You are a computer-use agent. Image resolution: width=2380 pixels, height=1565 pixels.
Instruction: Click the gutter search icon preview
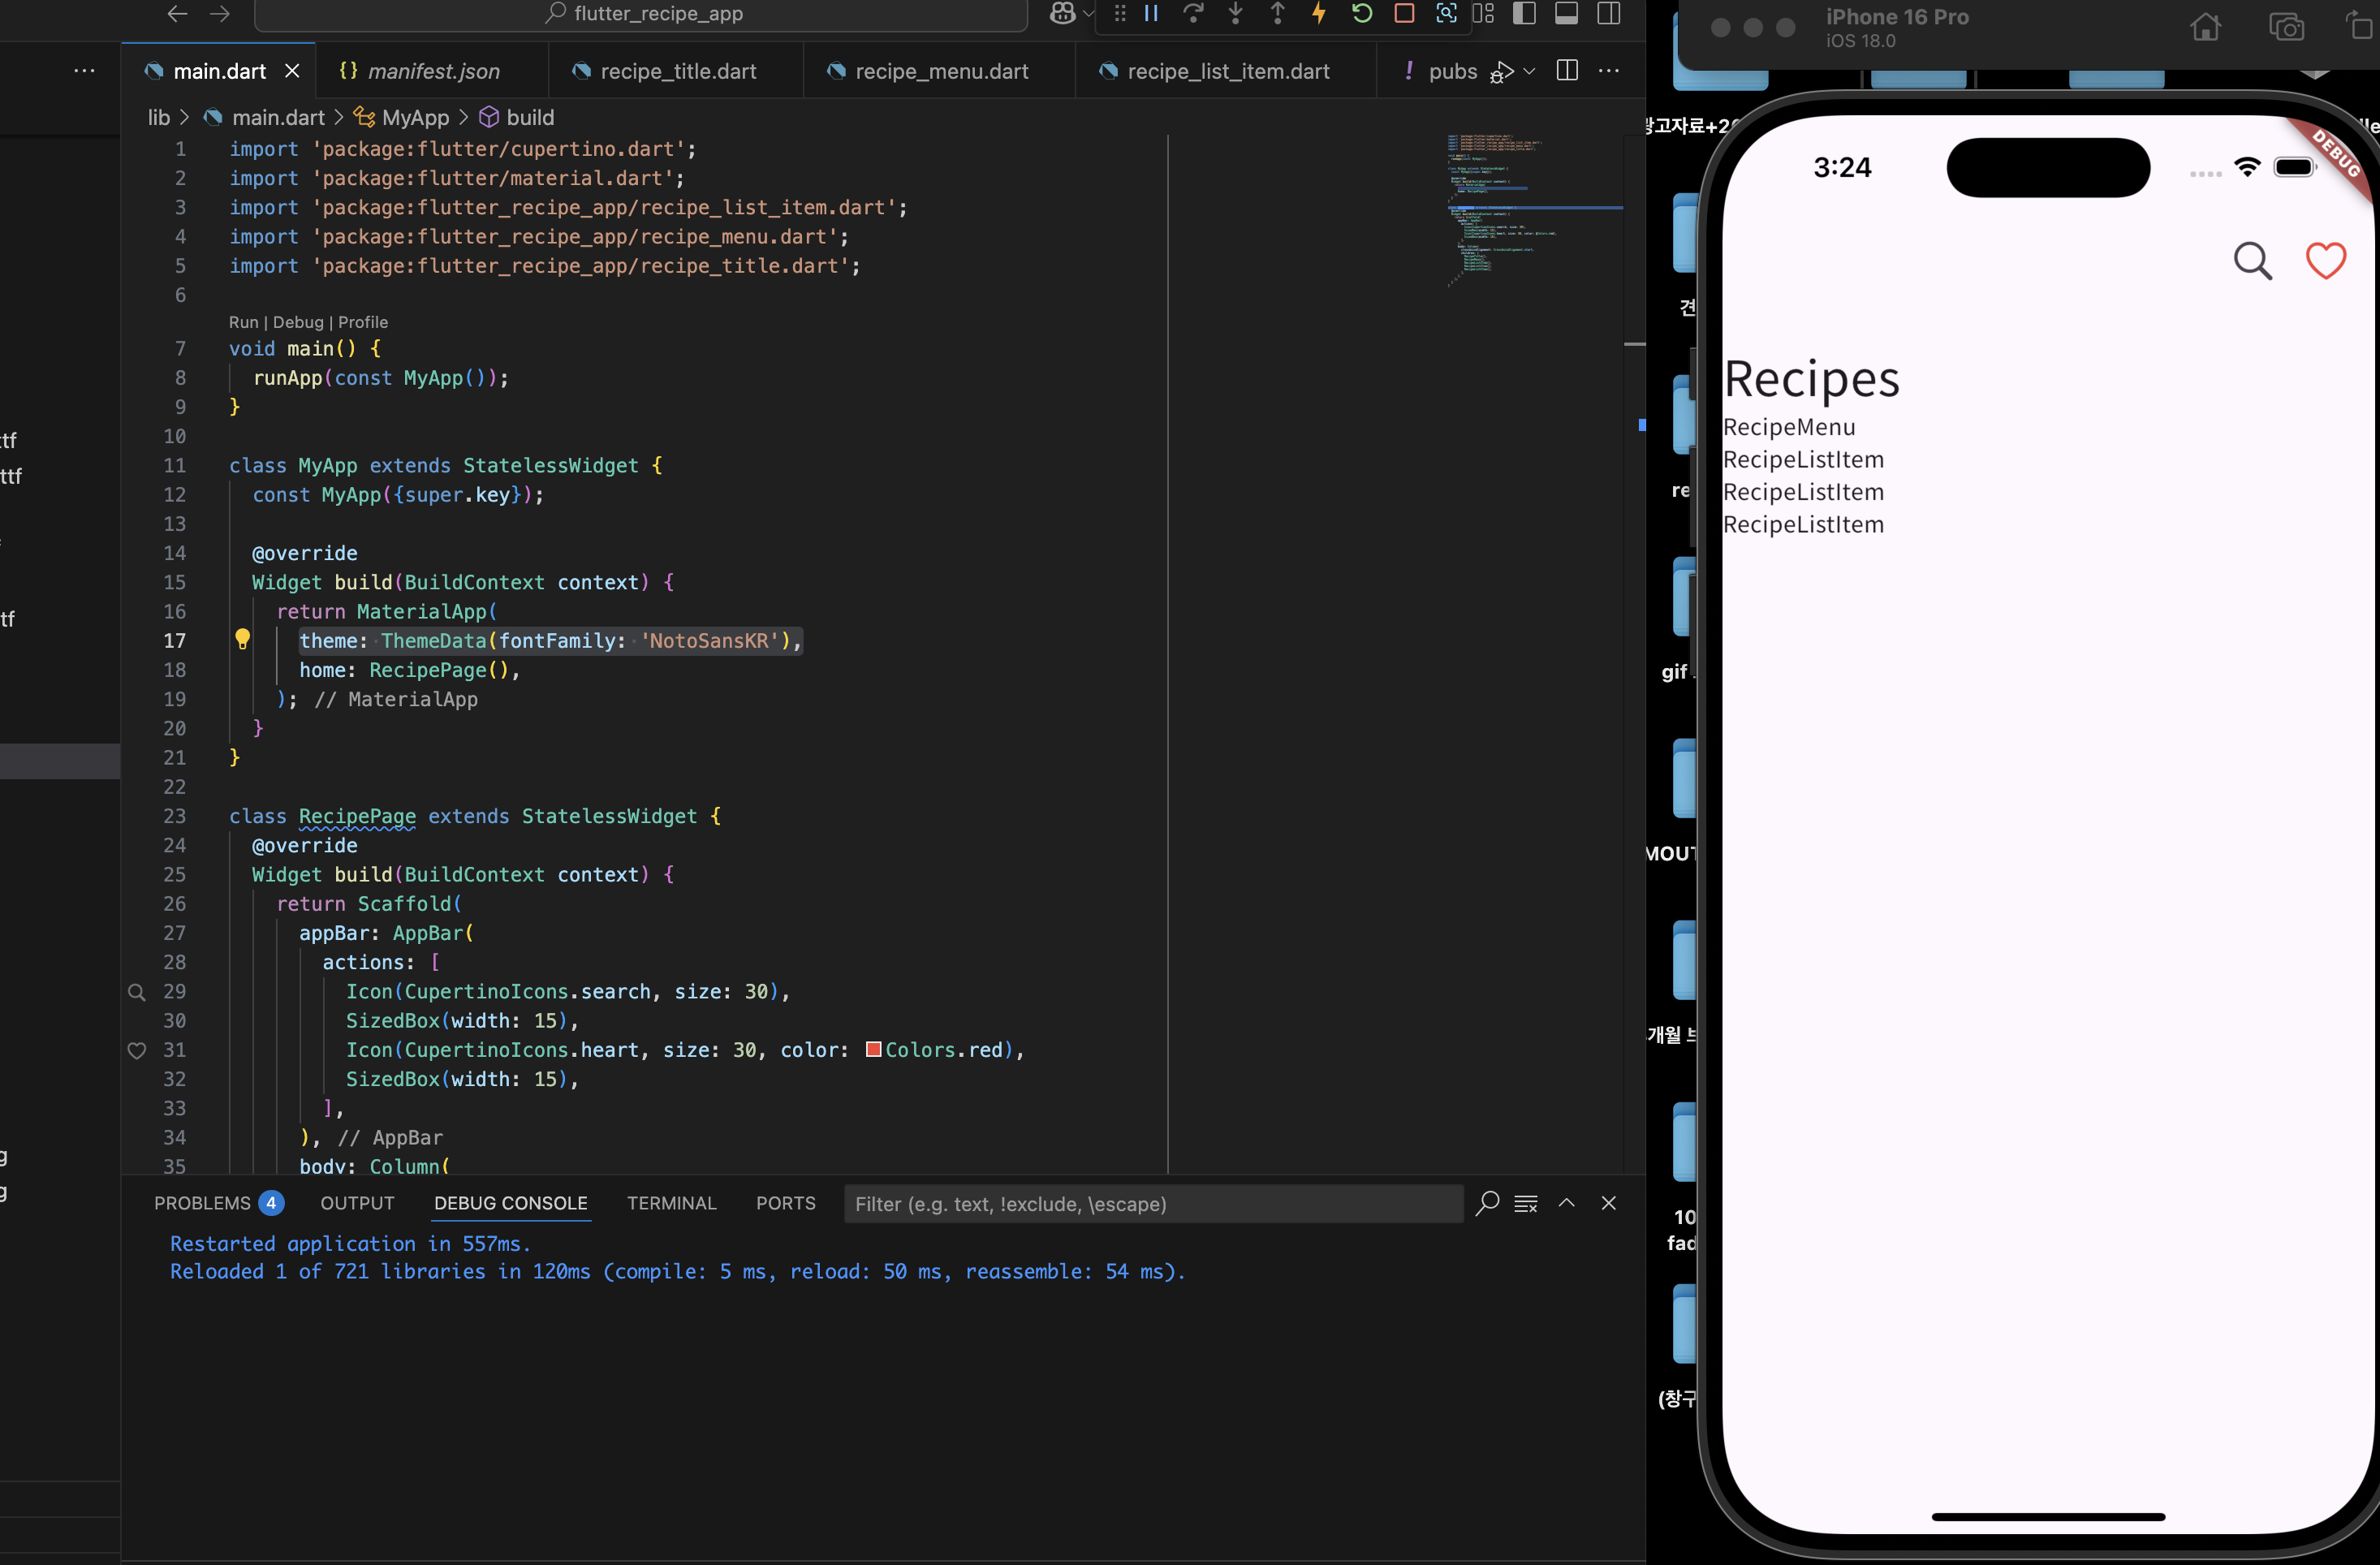coord(137,992)
